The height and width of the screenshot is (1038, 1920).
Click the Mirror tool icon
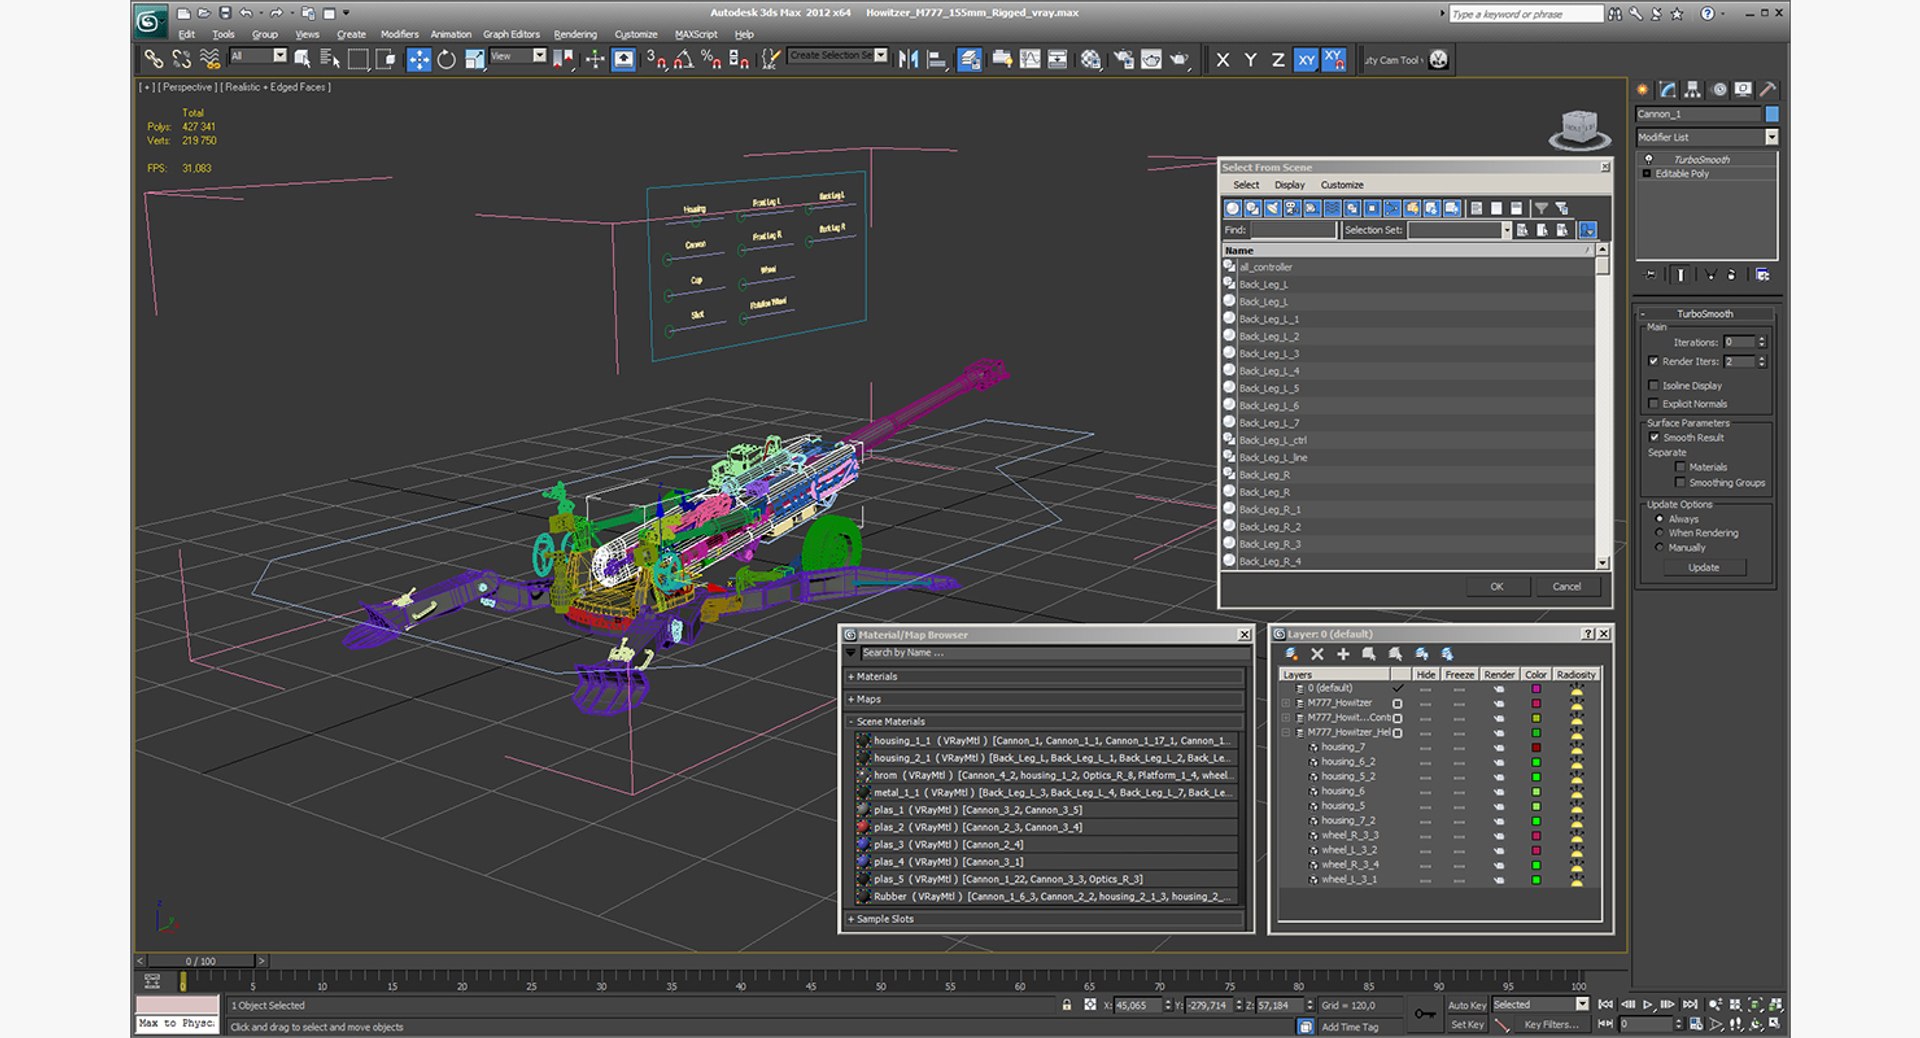[x=908, y=59]
